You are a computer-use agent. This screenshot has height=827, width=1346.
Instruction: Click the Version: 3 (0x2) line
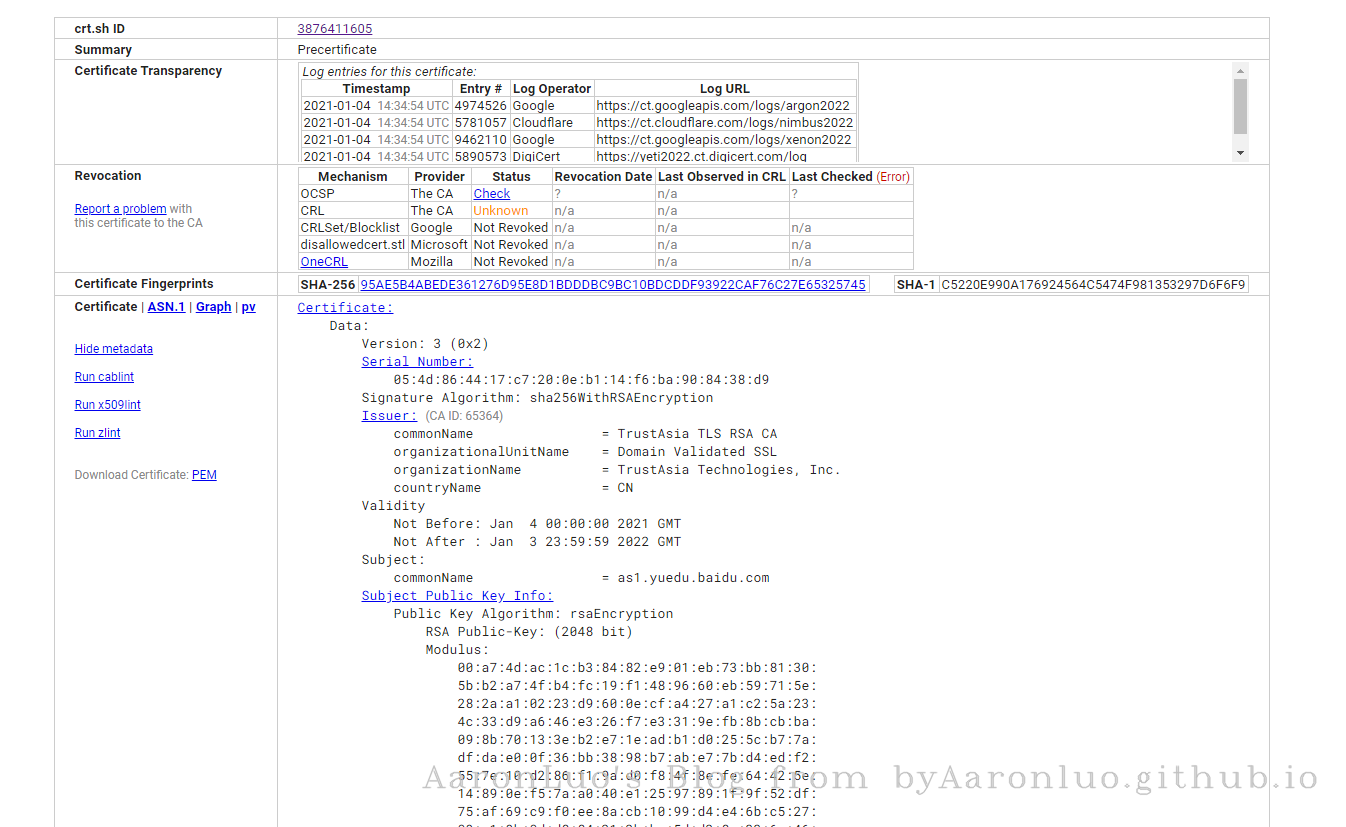pos(425,344)
